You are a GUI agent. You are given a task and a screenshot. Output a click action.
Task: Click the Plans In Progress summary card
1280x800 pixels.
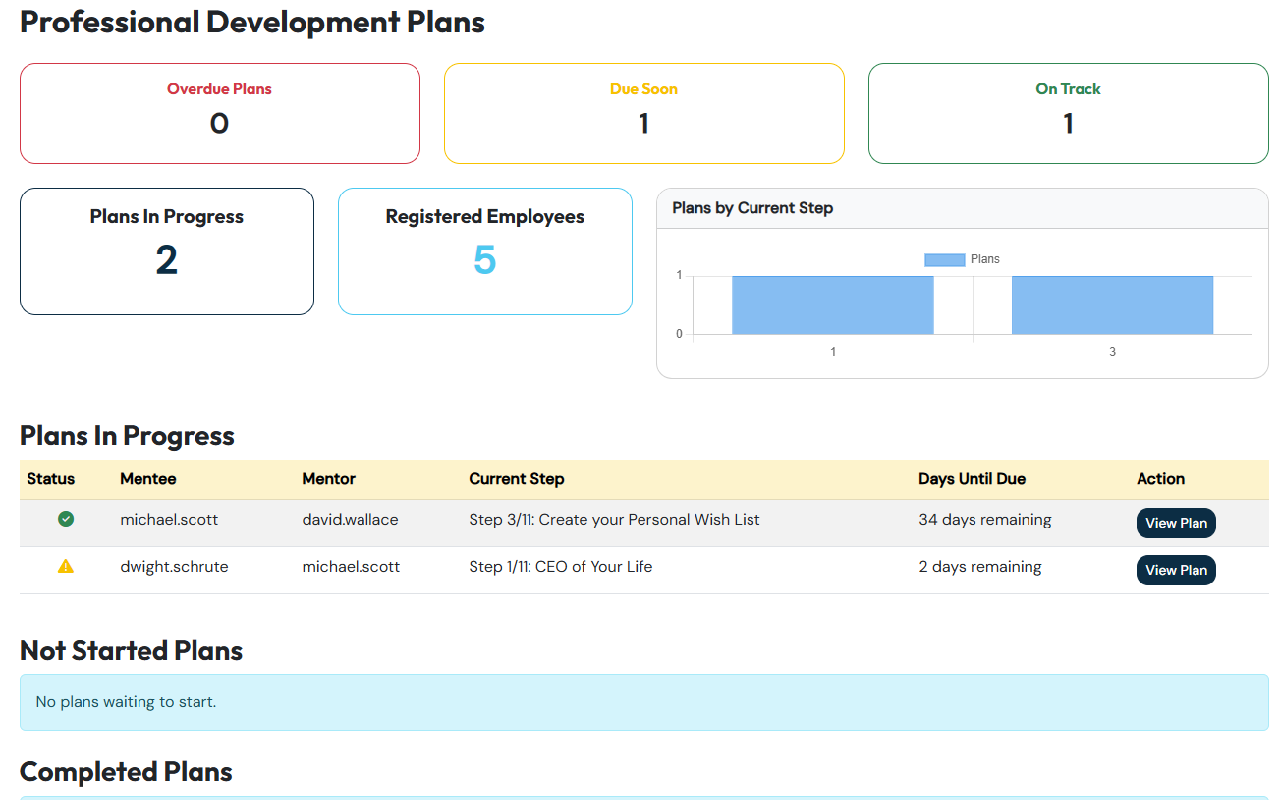pyautogui.click(x=167, y=251)
